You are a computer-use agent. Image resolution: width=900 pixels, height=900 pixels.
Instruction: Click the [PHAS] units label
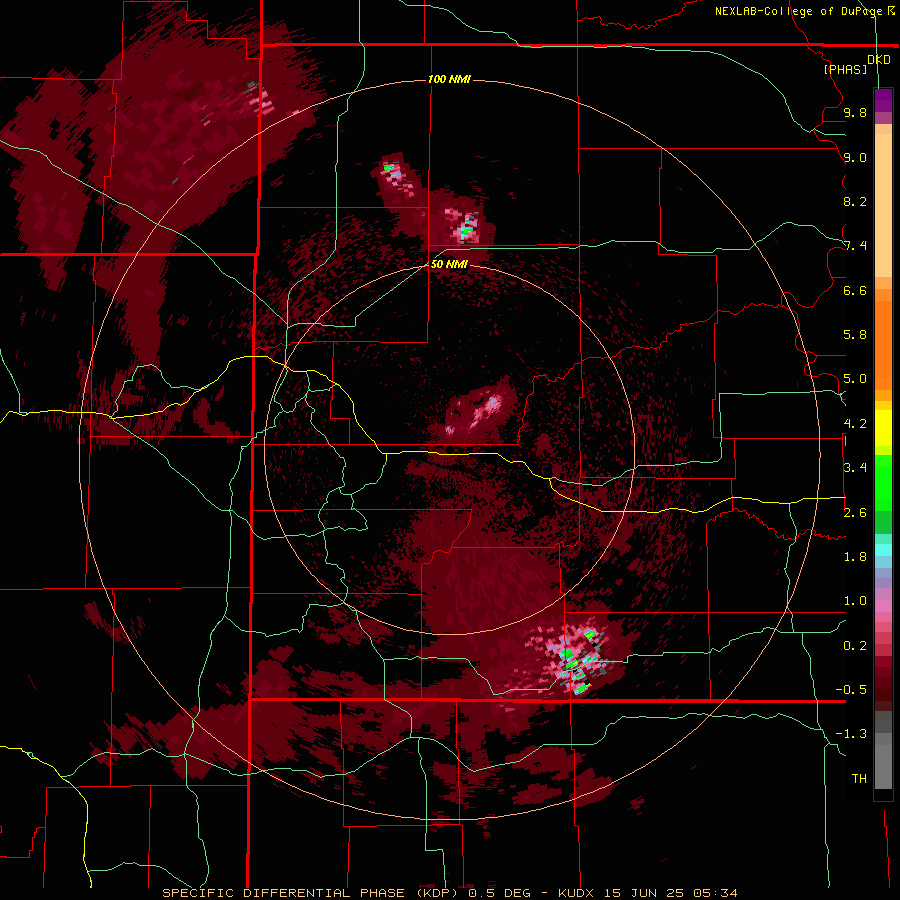(845, 69)
